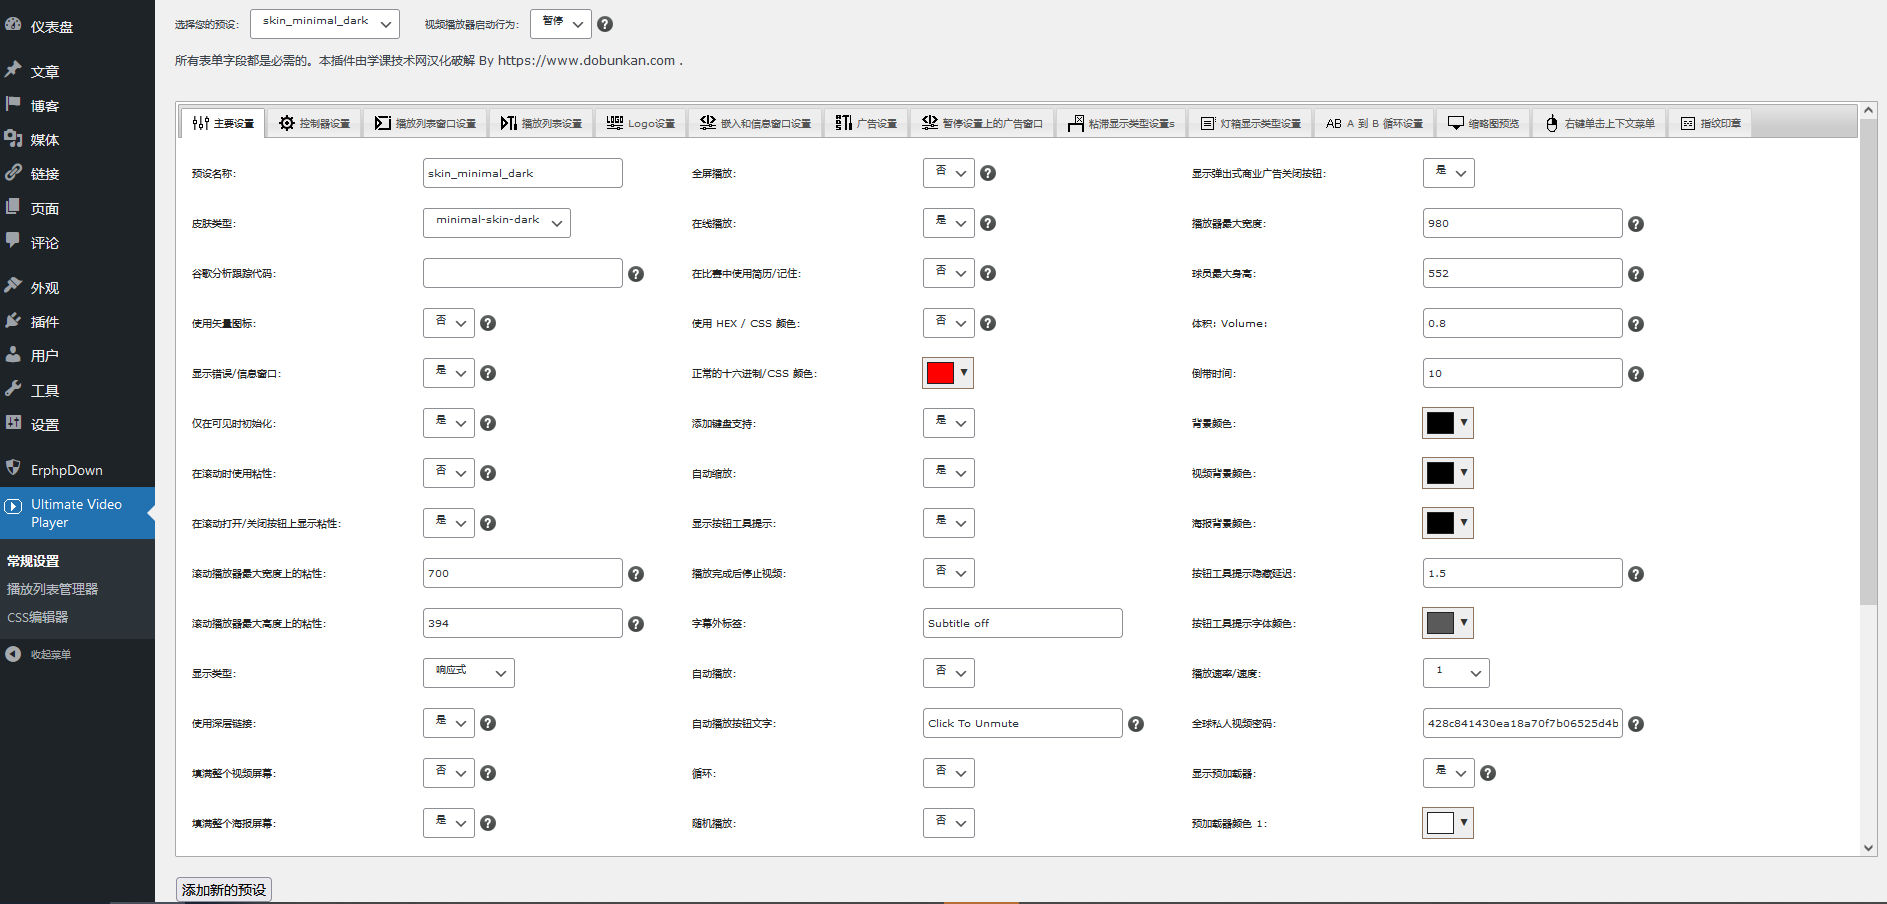Open the preset selector skin_minimal_dark dropdown
The width and height of the screenshot is (1887, 904).
[325, 24]
